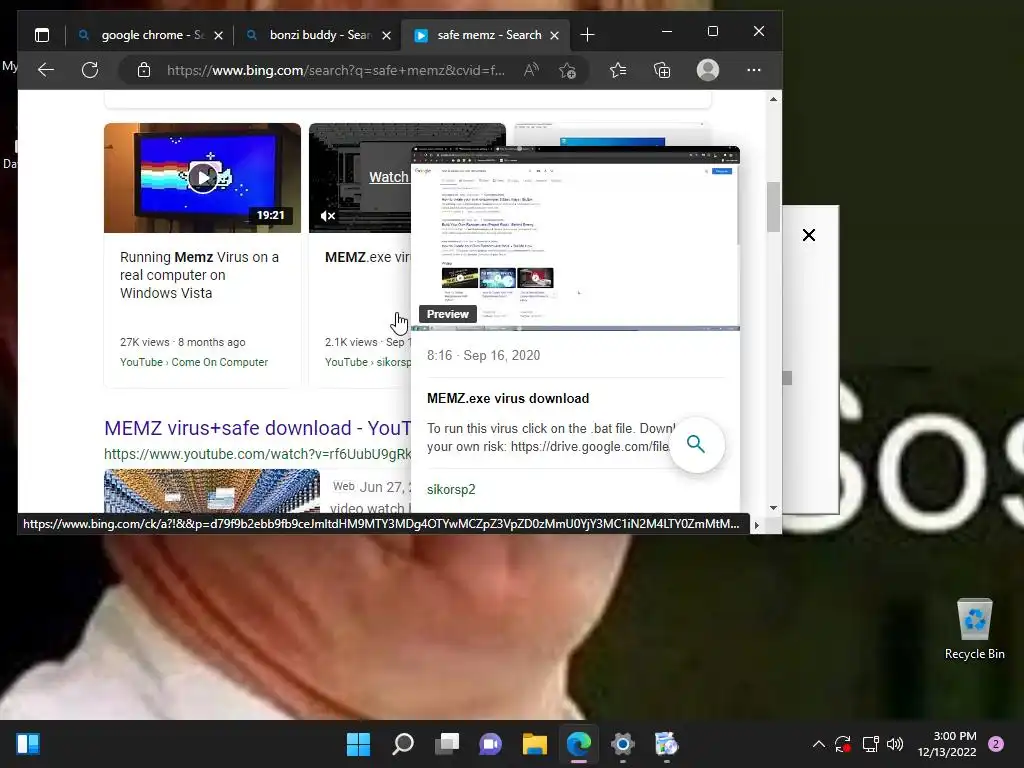1024x768 pixels.
Task: Add this page to favorites
Action: point(568,70)
